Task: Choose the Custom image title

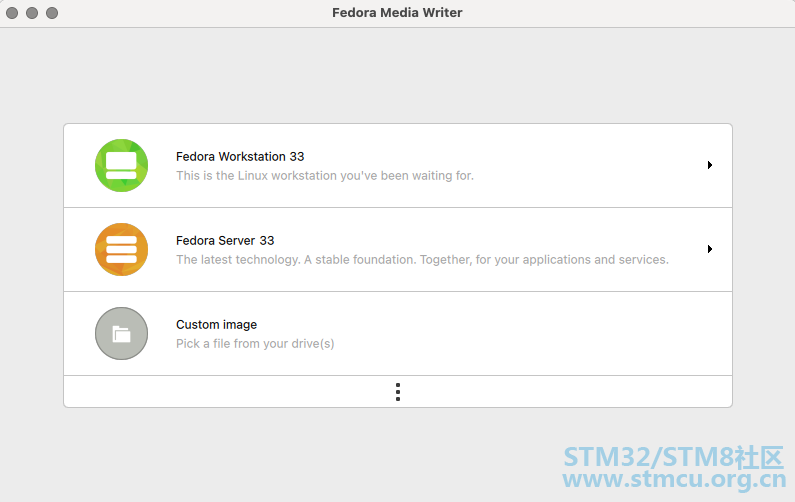Action: click(216, 325)
